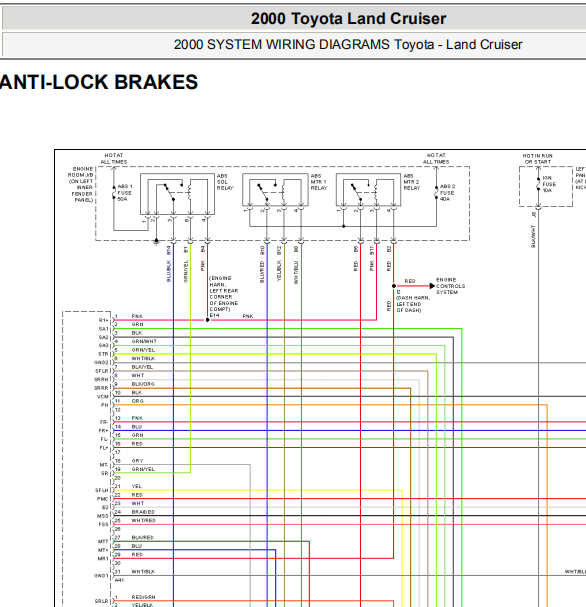
Task: Select the 'YEL' wire label on pin 21
Action: coord(137,486)
